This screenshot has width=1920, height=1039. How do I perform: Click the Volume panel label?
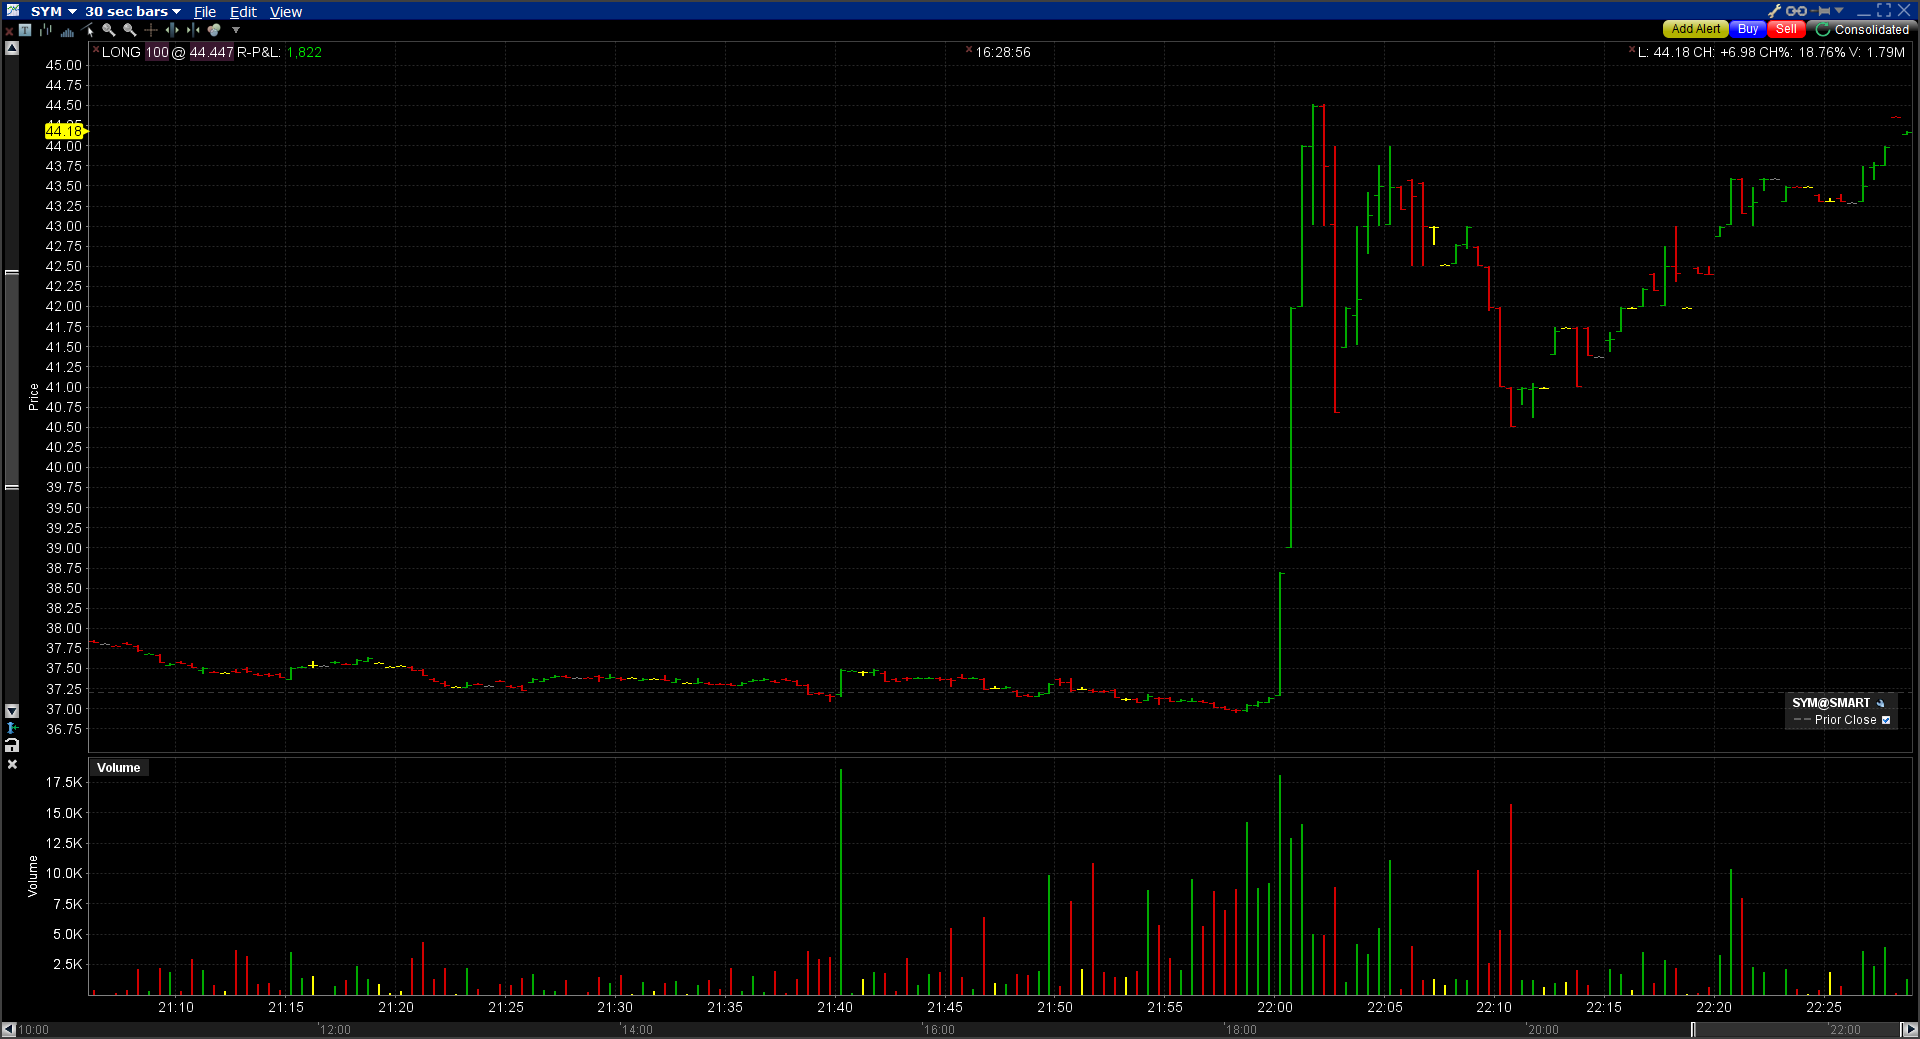[119, 768]
